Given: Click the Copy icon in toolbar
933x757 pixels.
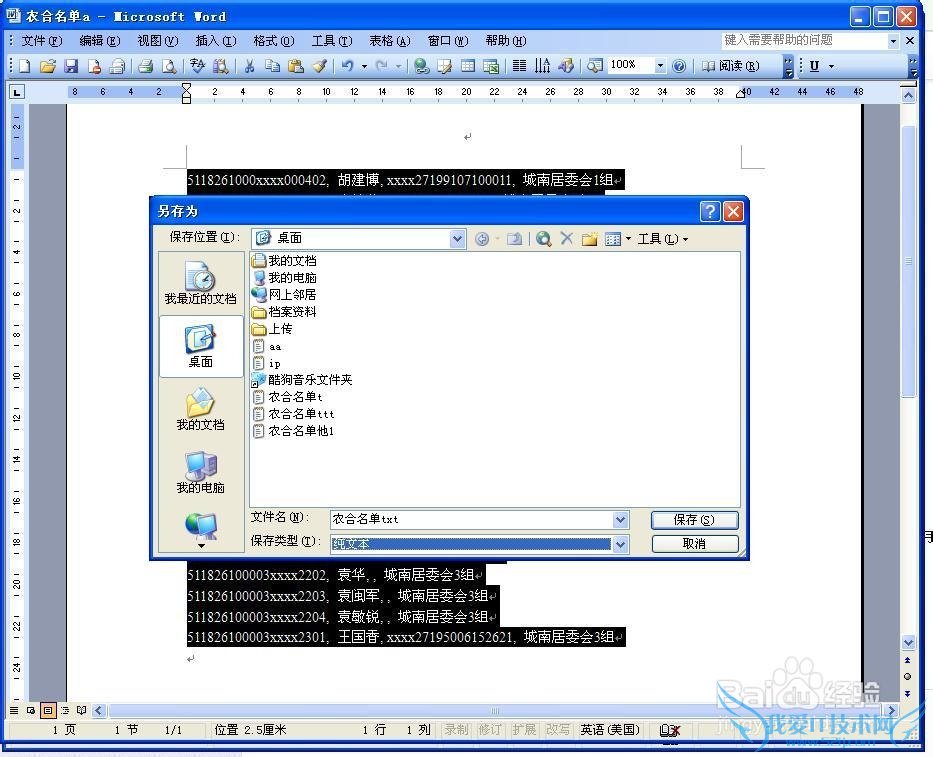Looking at the screenshot, I should (x=273, y=65).
